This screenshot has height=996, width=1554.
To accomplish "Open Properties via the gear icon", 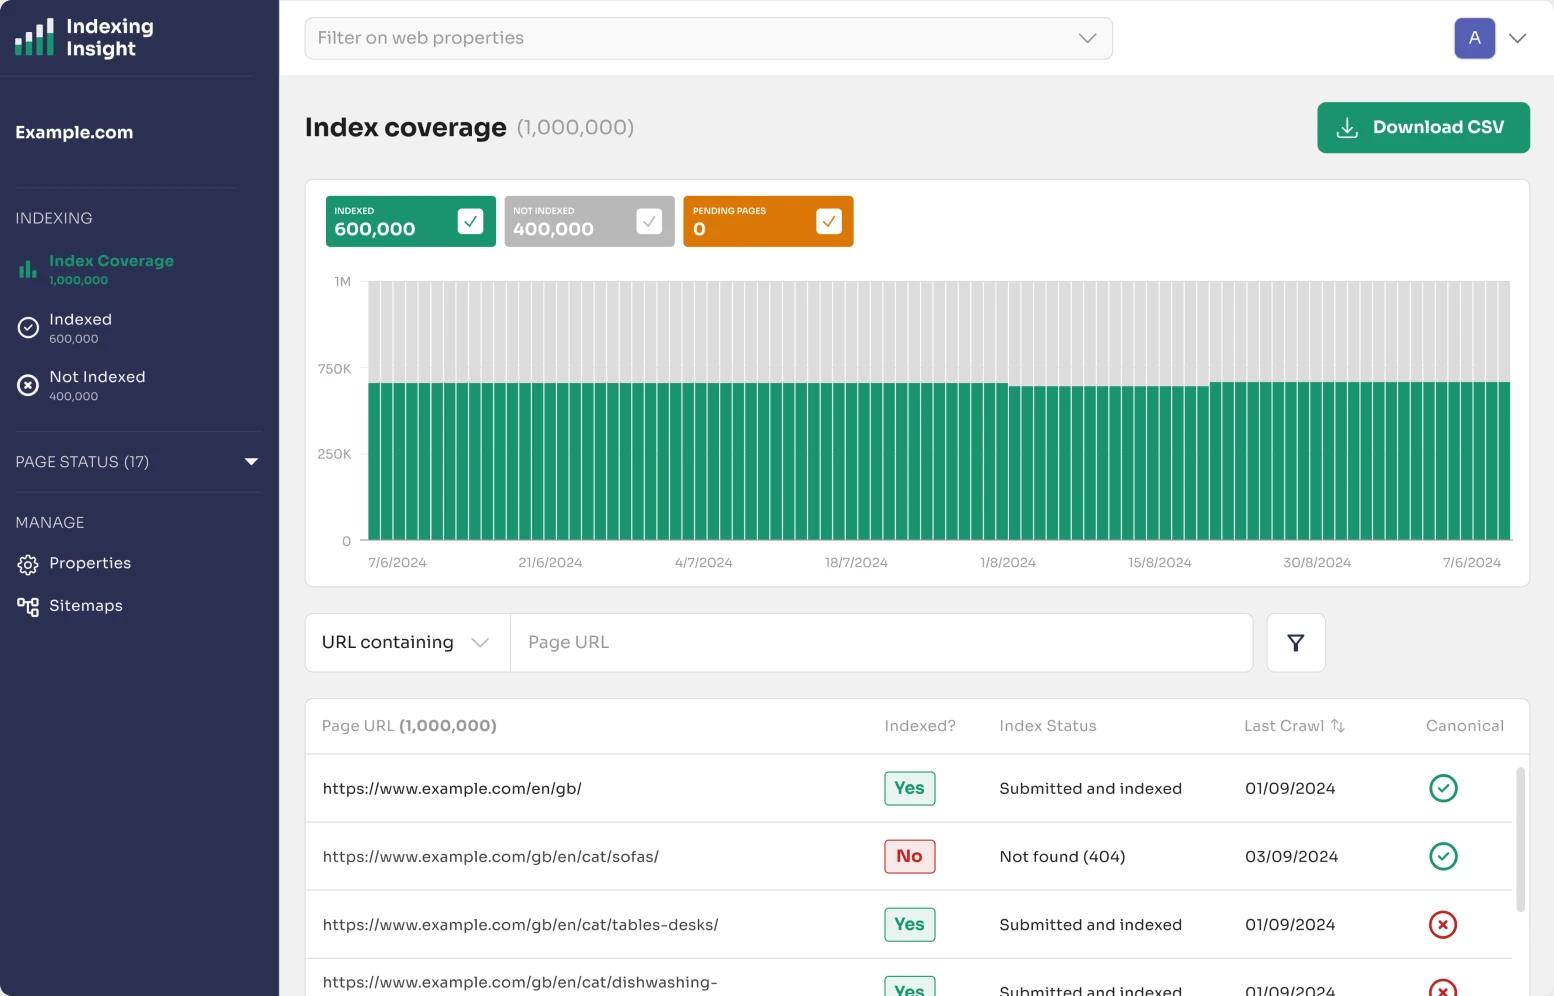I will click(28, 563).
